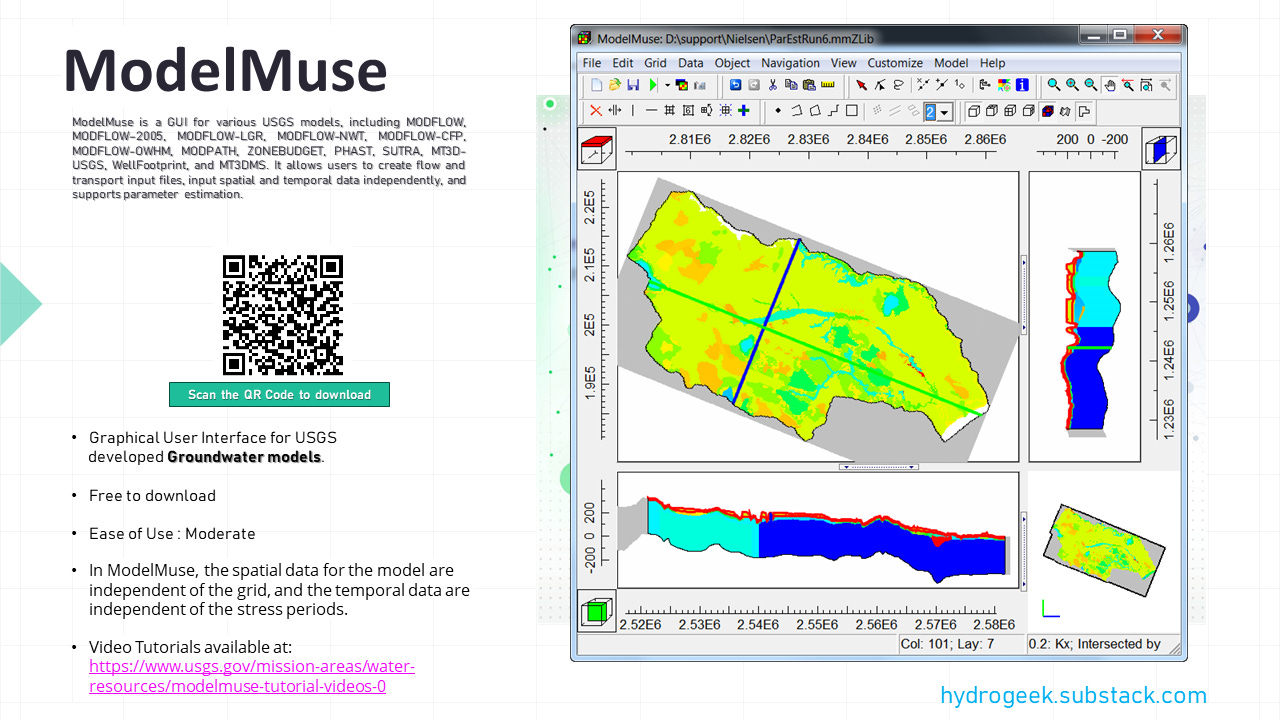Open the View menu
The height and width of the screenshot is (720, 1280).
pos(844,63)
